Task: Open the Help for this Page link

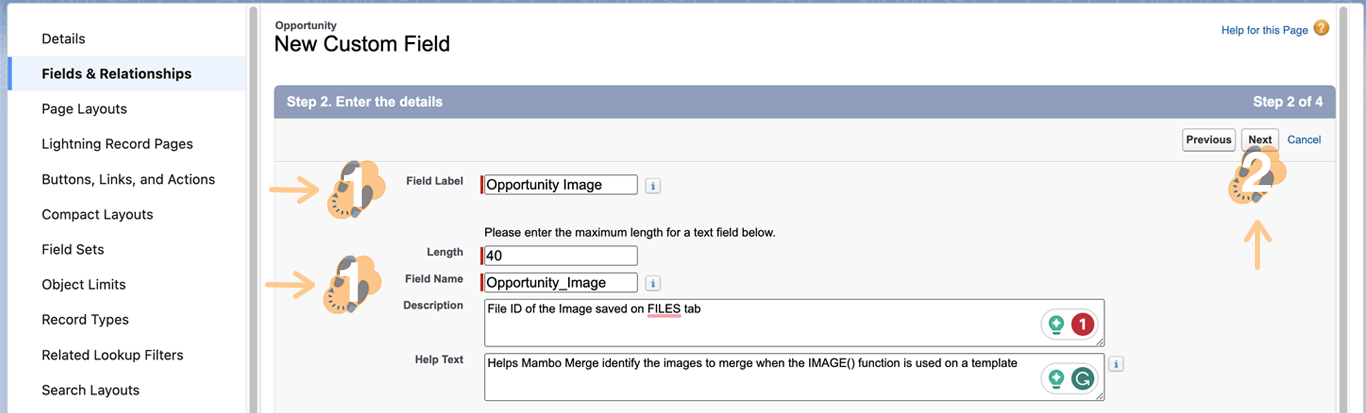Action: pos(1264,30)
